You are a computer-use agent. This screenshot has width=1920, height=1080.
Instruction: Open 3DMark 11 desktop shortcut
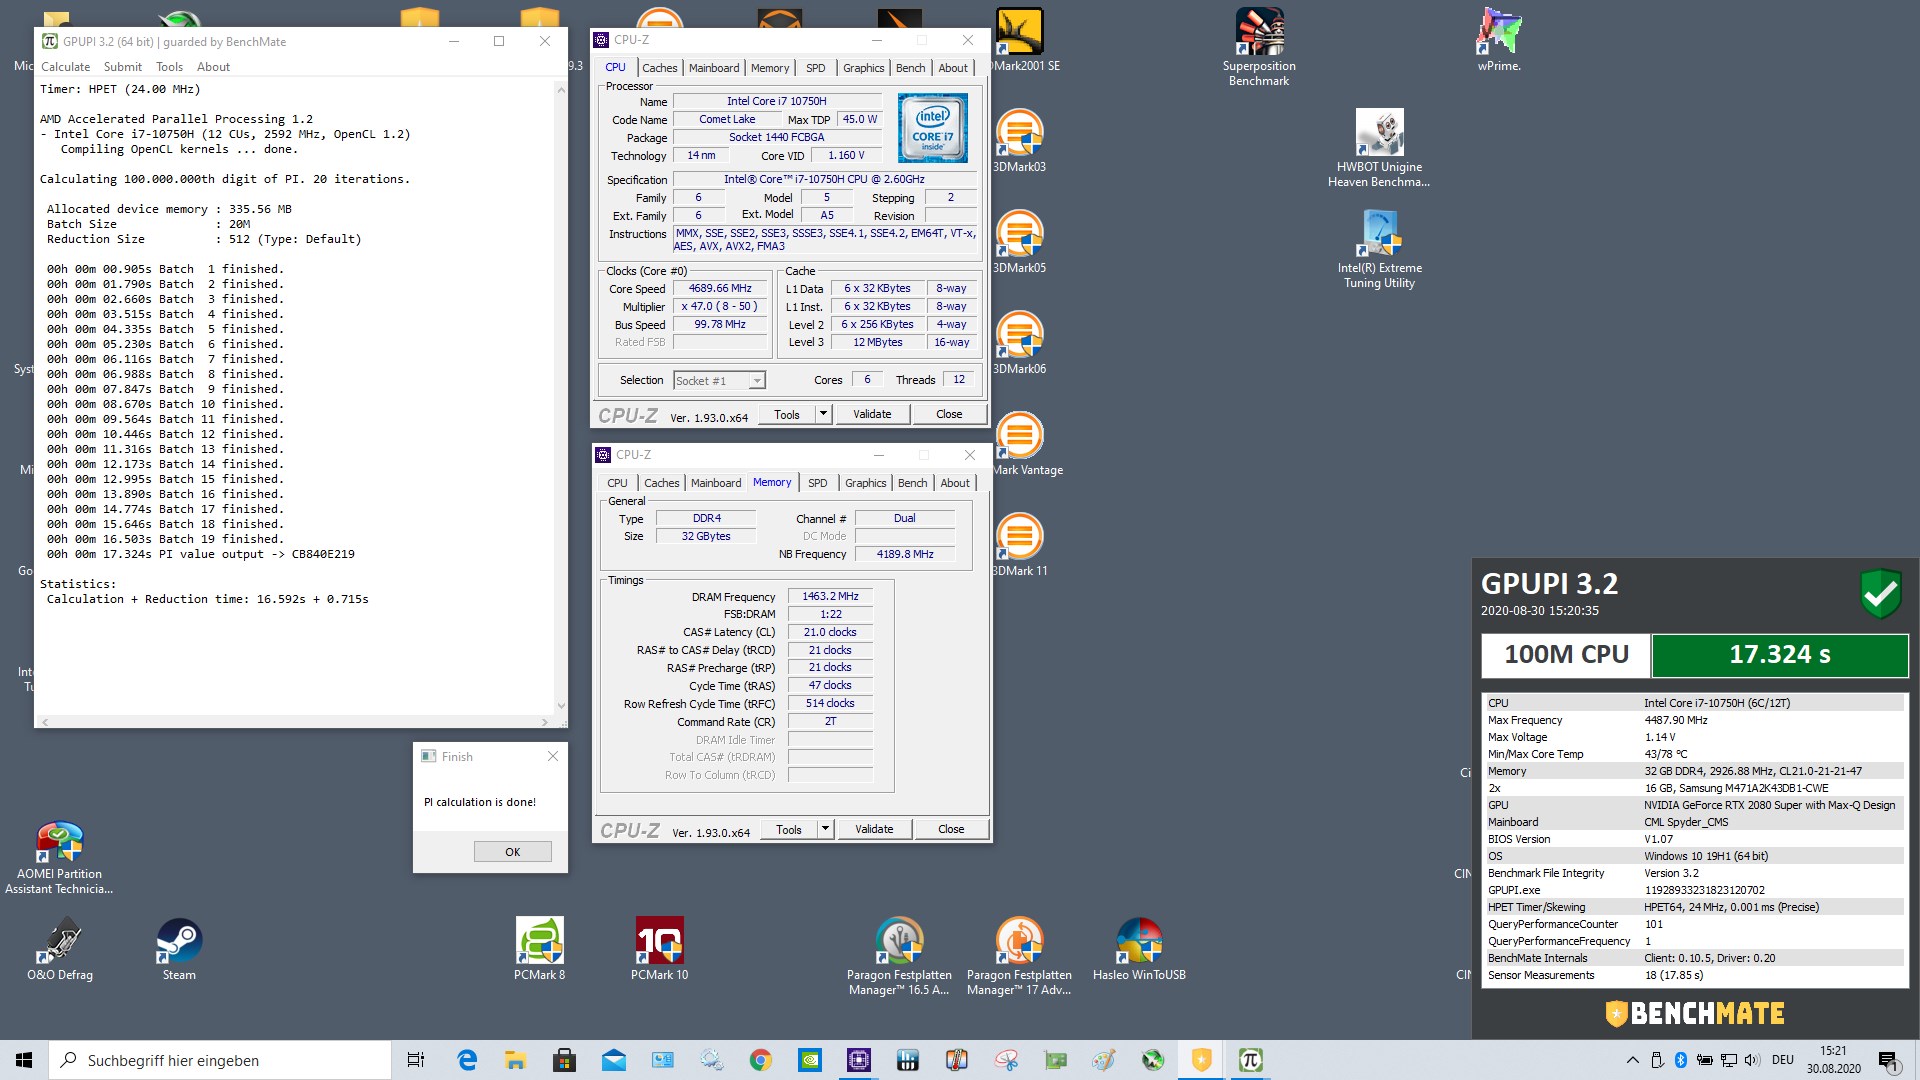(x=1019, y=545)
